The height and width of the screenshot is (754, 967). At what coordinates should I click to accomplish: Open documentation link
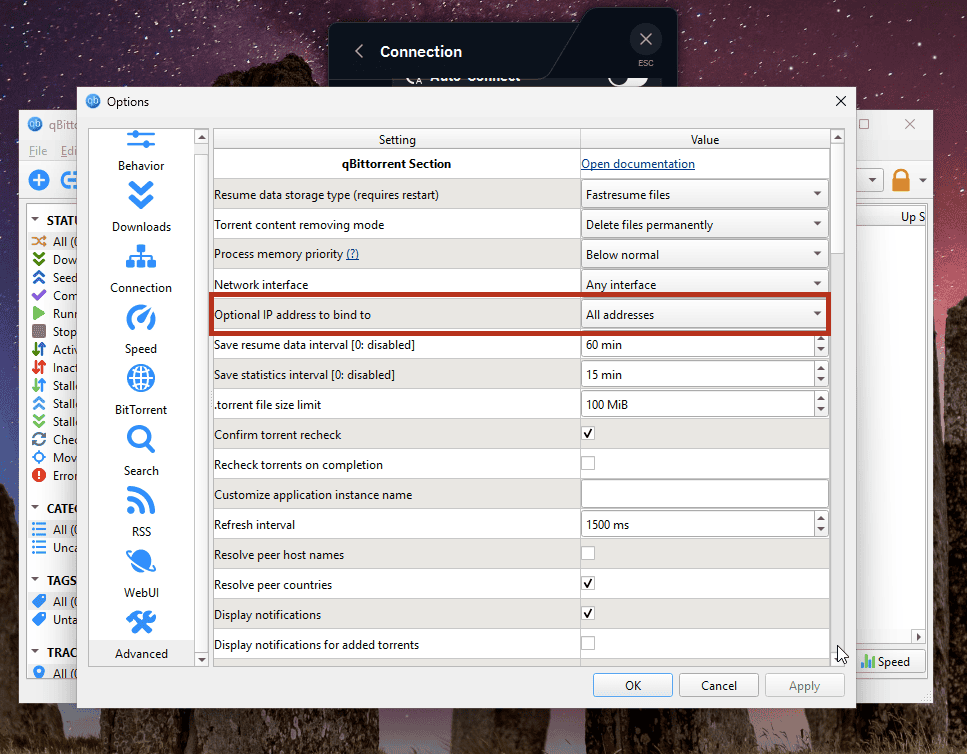click(638, 164)
